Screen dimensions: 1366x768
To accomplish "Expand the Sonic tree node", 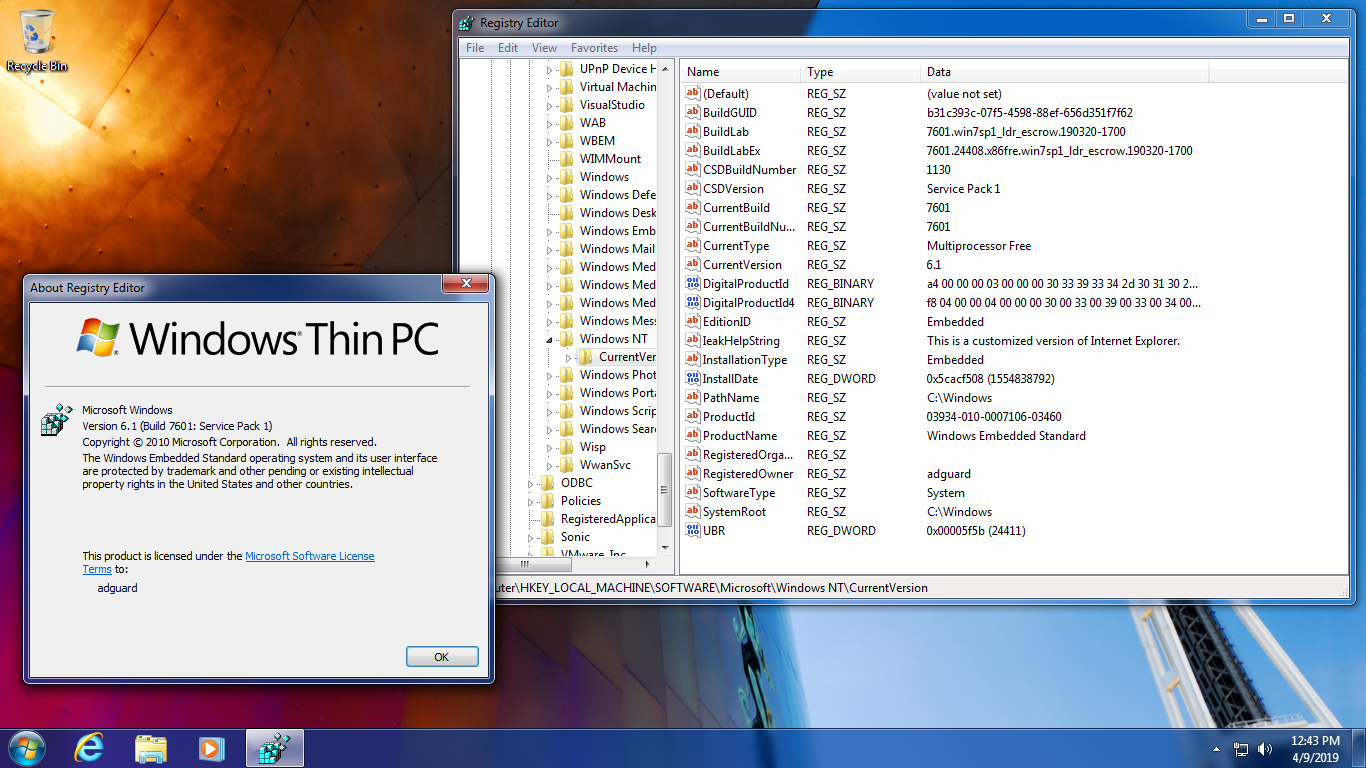I will coord(533,537).
